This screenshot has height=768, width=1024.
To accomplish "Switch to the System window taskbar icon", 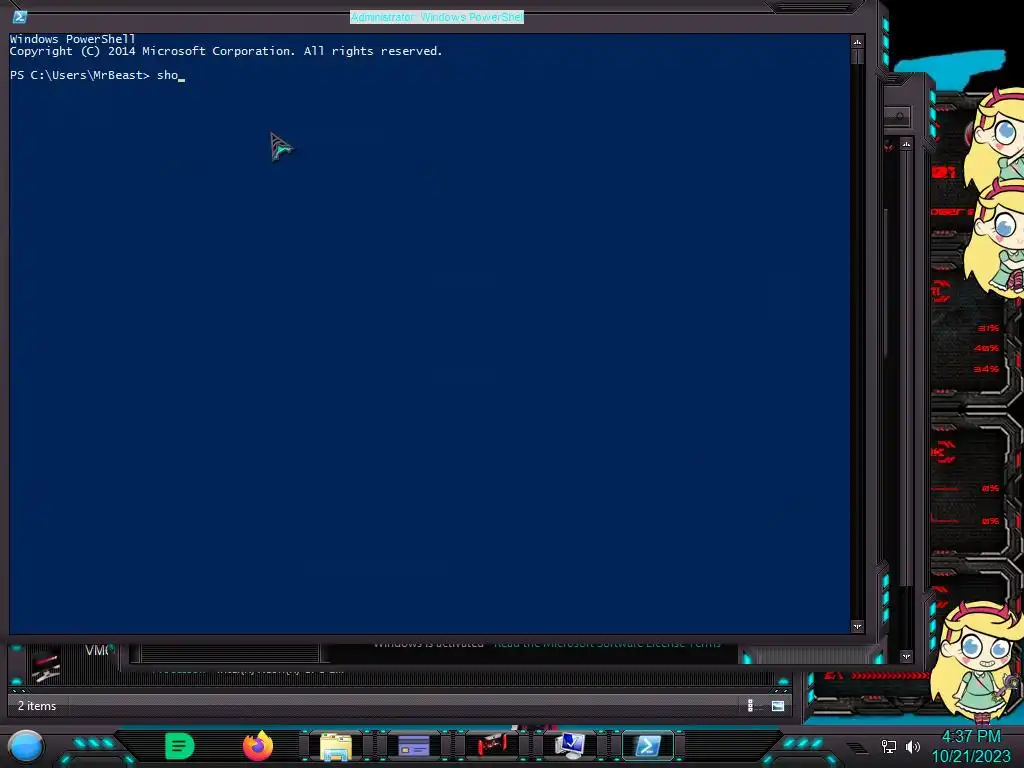I will coord(569,746).
